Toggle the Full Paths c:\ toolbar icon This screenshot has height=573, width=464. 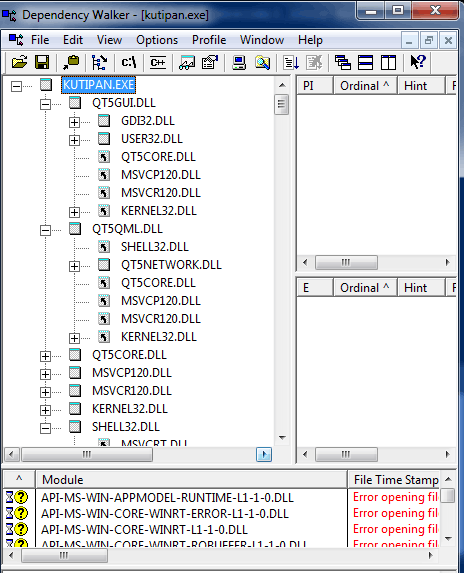tap(129, 62)
